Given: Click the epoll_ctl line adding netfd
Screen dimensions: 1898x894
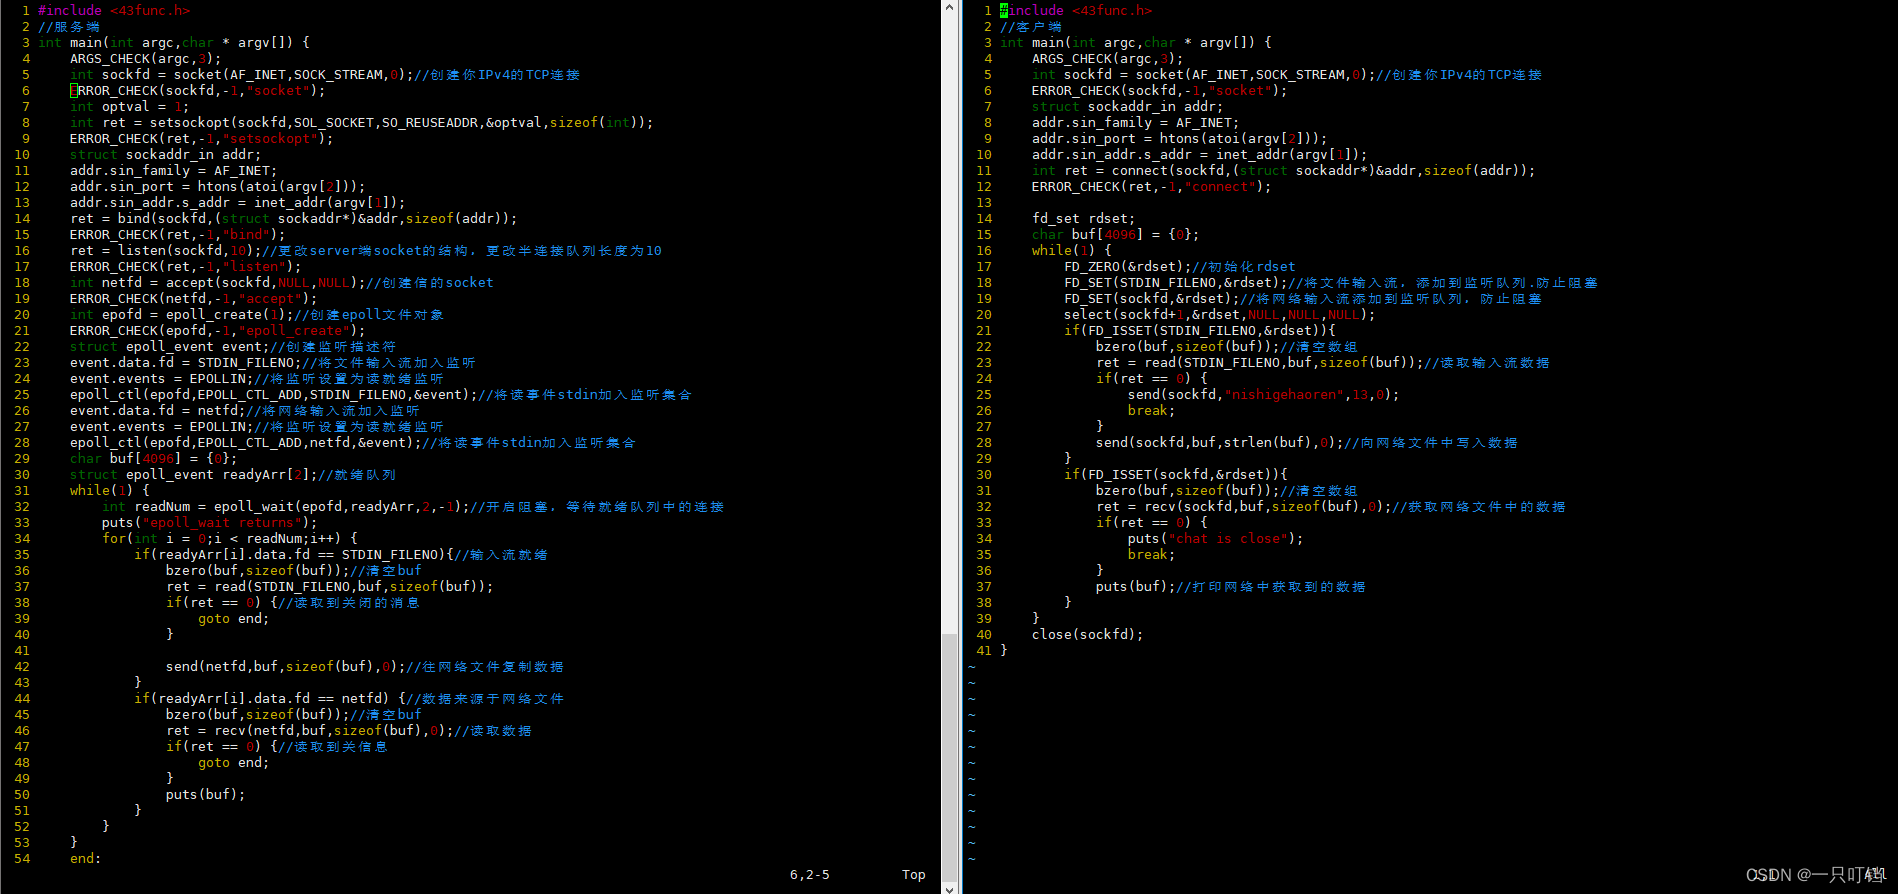Looking at the screenshot, I should pyautogui.click(x=353, y=442).
